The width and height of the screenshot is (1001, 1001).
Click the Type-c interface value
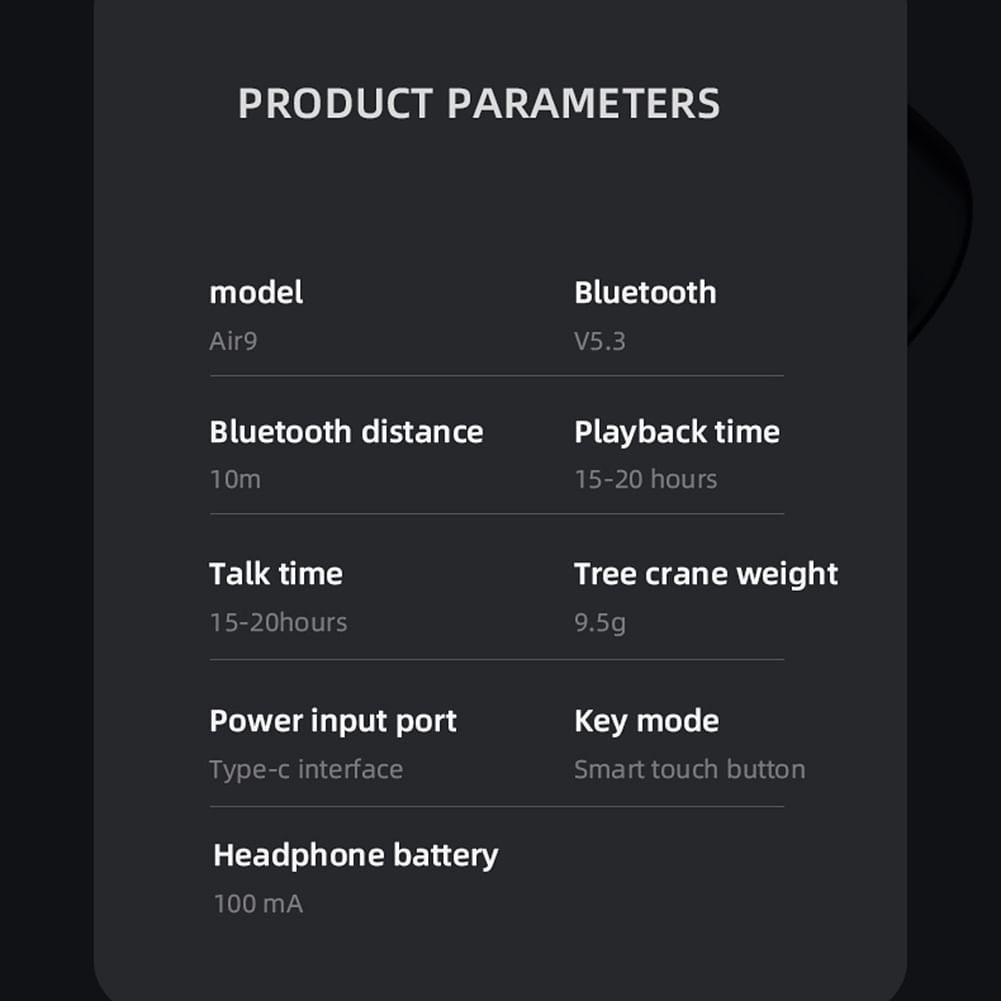(x=306, y=770)
